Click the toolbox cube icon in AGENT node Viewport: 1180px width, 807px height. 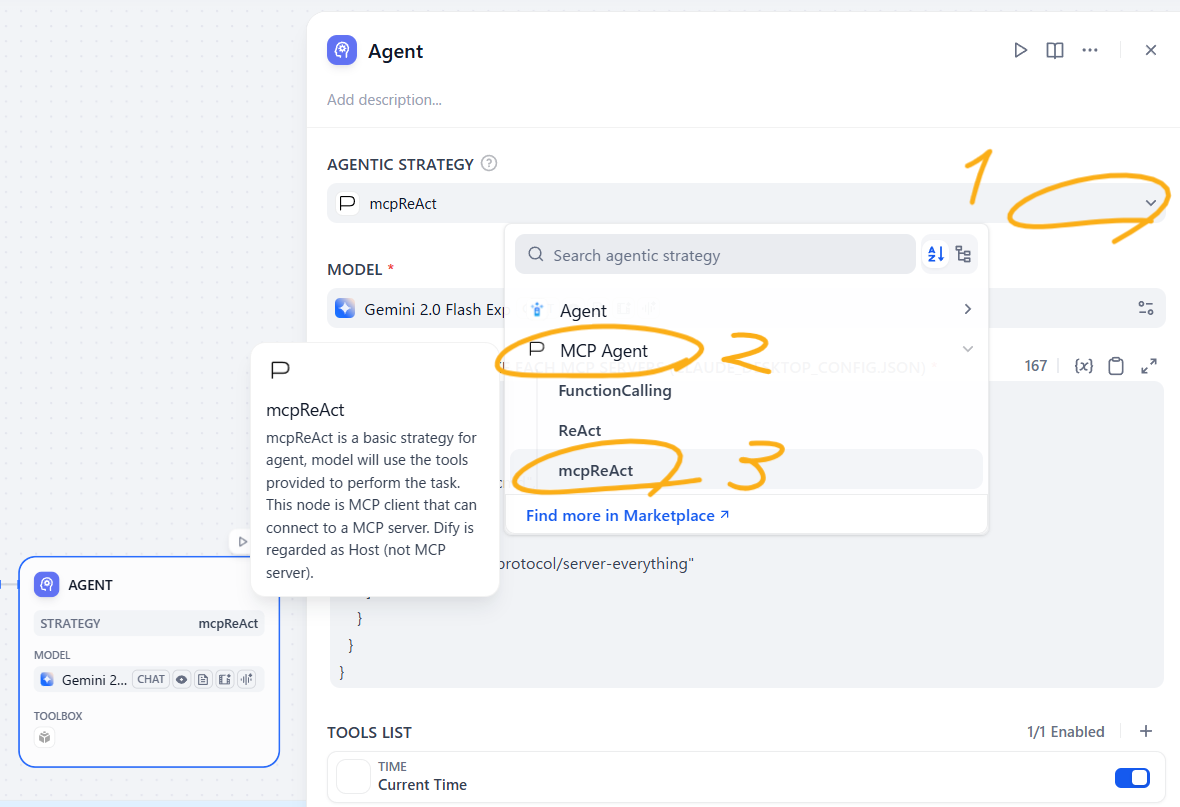pos(44,737)
